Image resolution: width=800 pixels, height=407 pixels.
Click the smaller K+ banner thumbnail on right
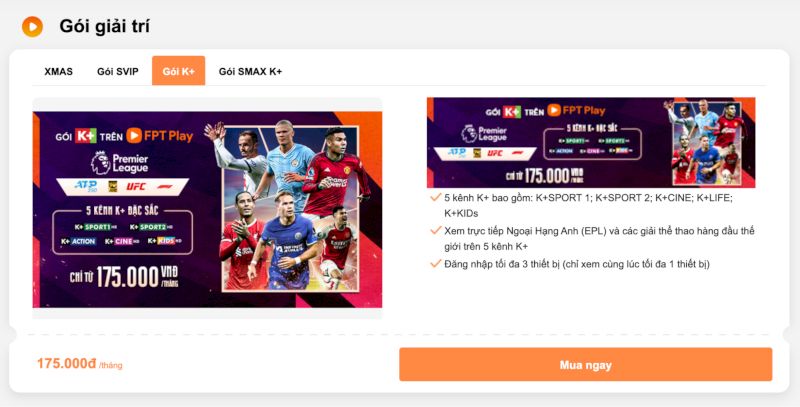tap(591, 142)
